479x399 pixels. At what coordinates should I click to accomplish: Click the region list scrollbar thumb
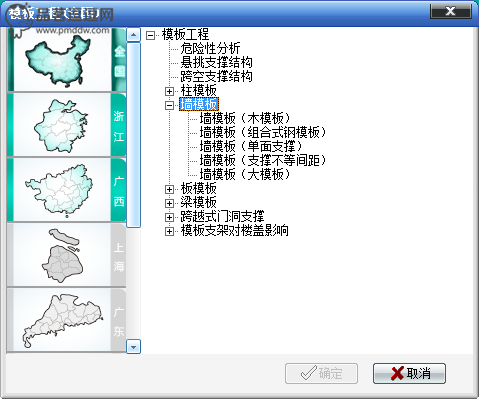click(134, 135)
